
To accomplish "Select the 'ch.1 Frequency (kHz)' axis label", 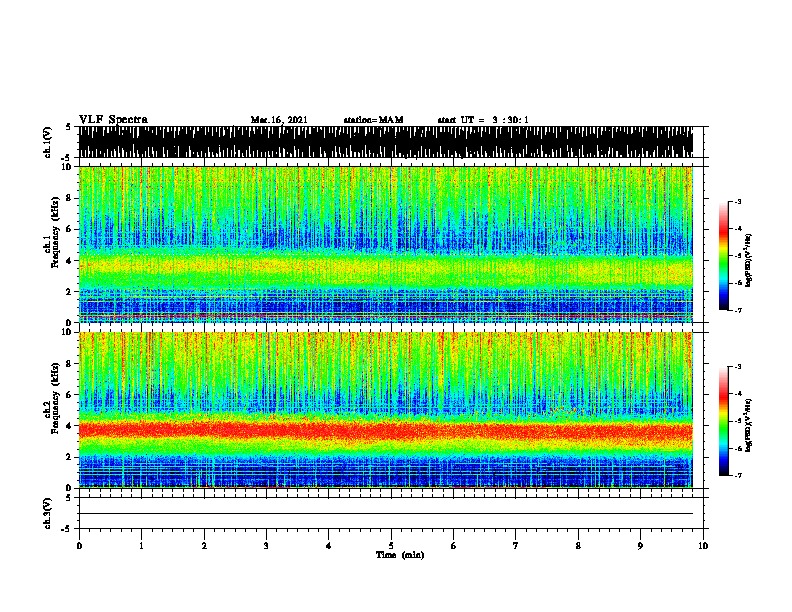I will click(51, 233).
